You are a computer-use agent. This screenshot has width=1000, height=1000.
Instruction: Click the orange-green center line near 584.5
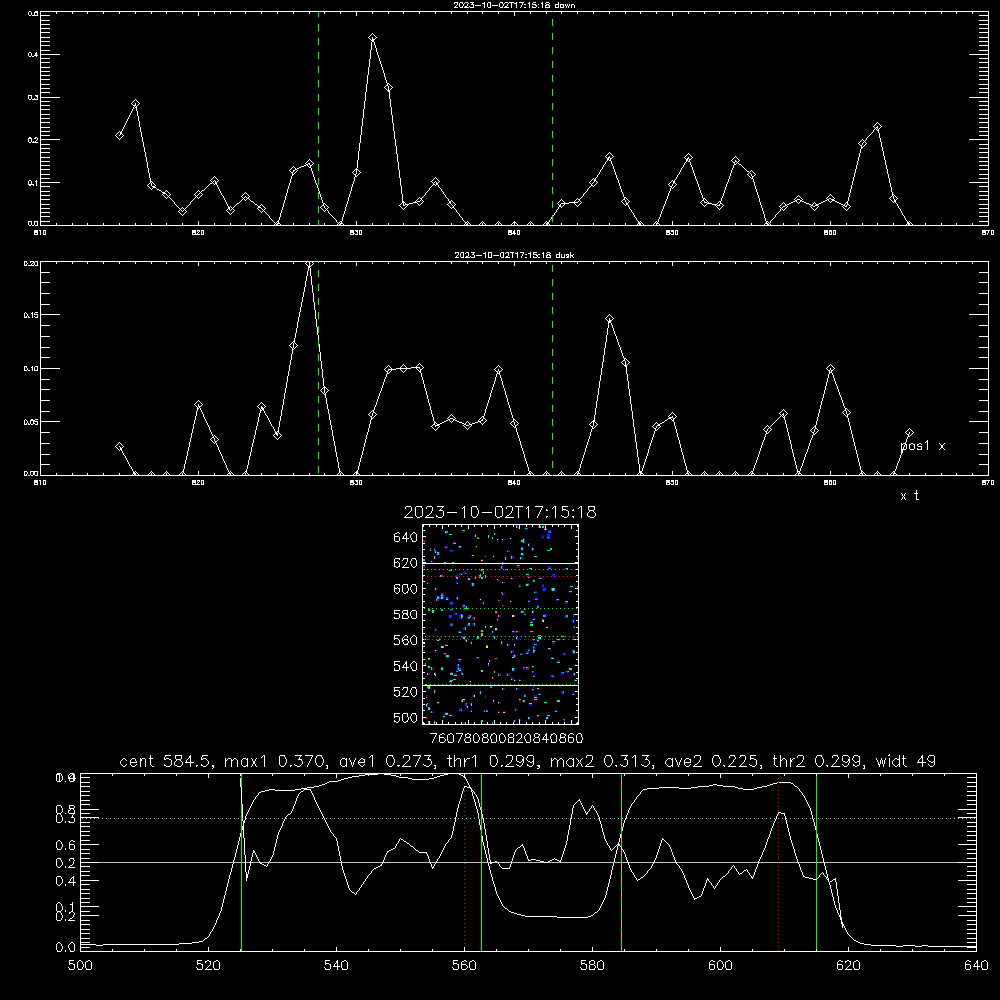(621, 862)
